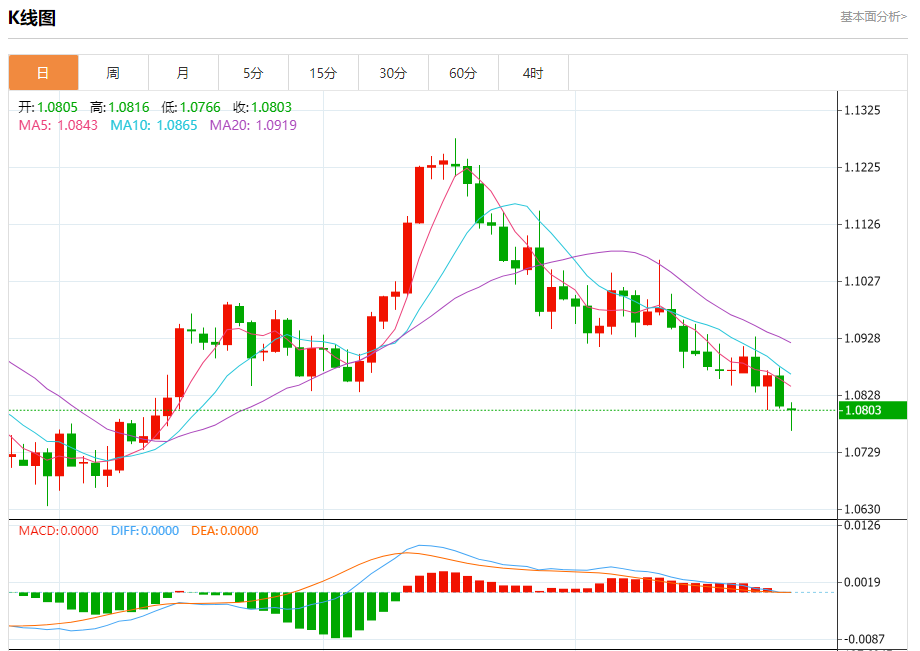Open the 15分 timeframe tab

[323, 73]
